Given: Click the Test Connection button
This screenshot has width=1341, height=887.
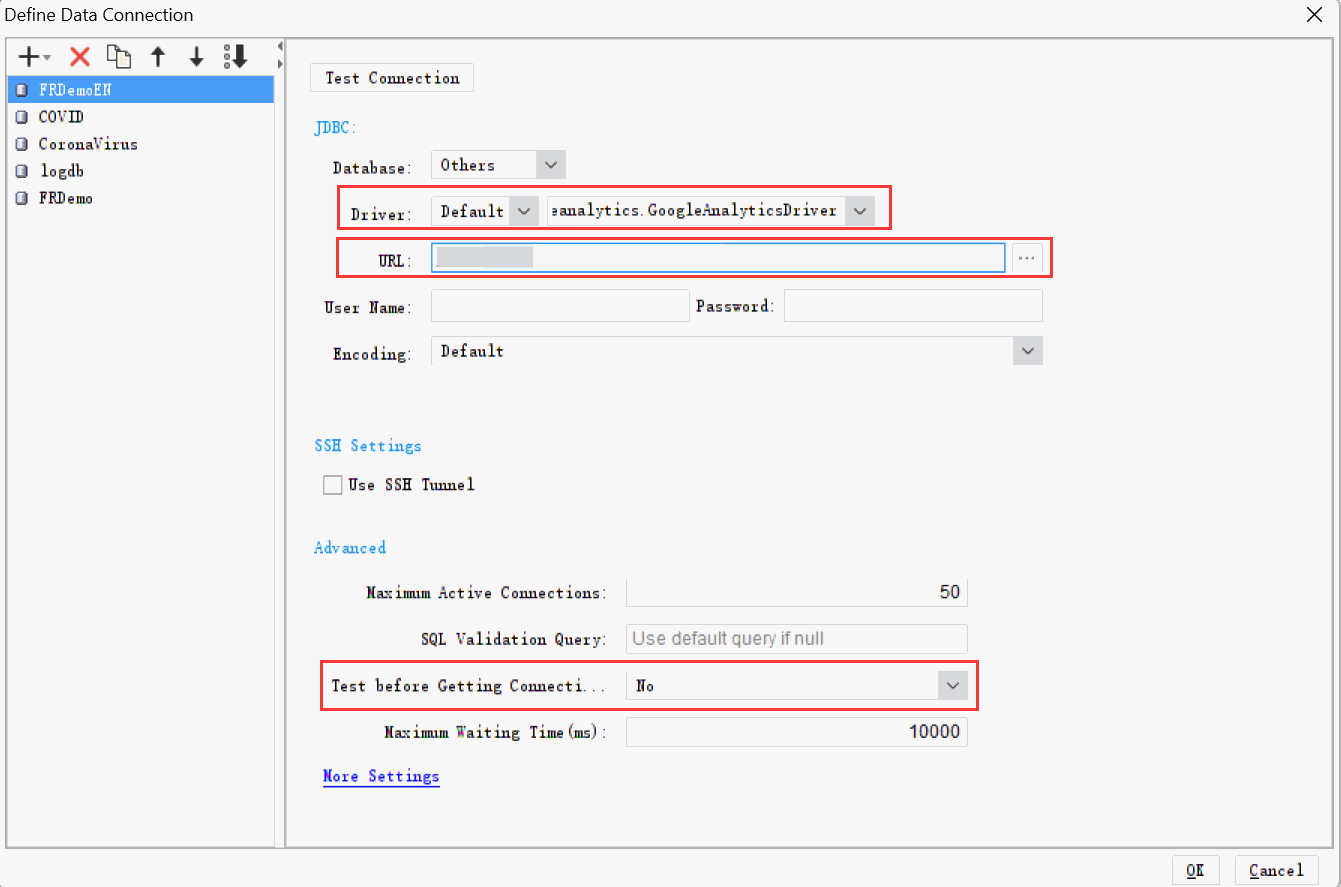Looking at the screenshot, I should (392, 78).
